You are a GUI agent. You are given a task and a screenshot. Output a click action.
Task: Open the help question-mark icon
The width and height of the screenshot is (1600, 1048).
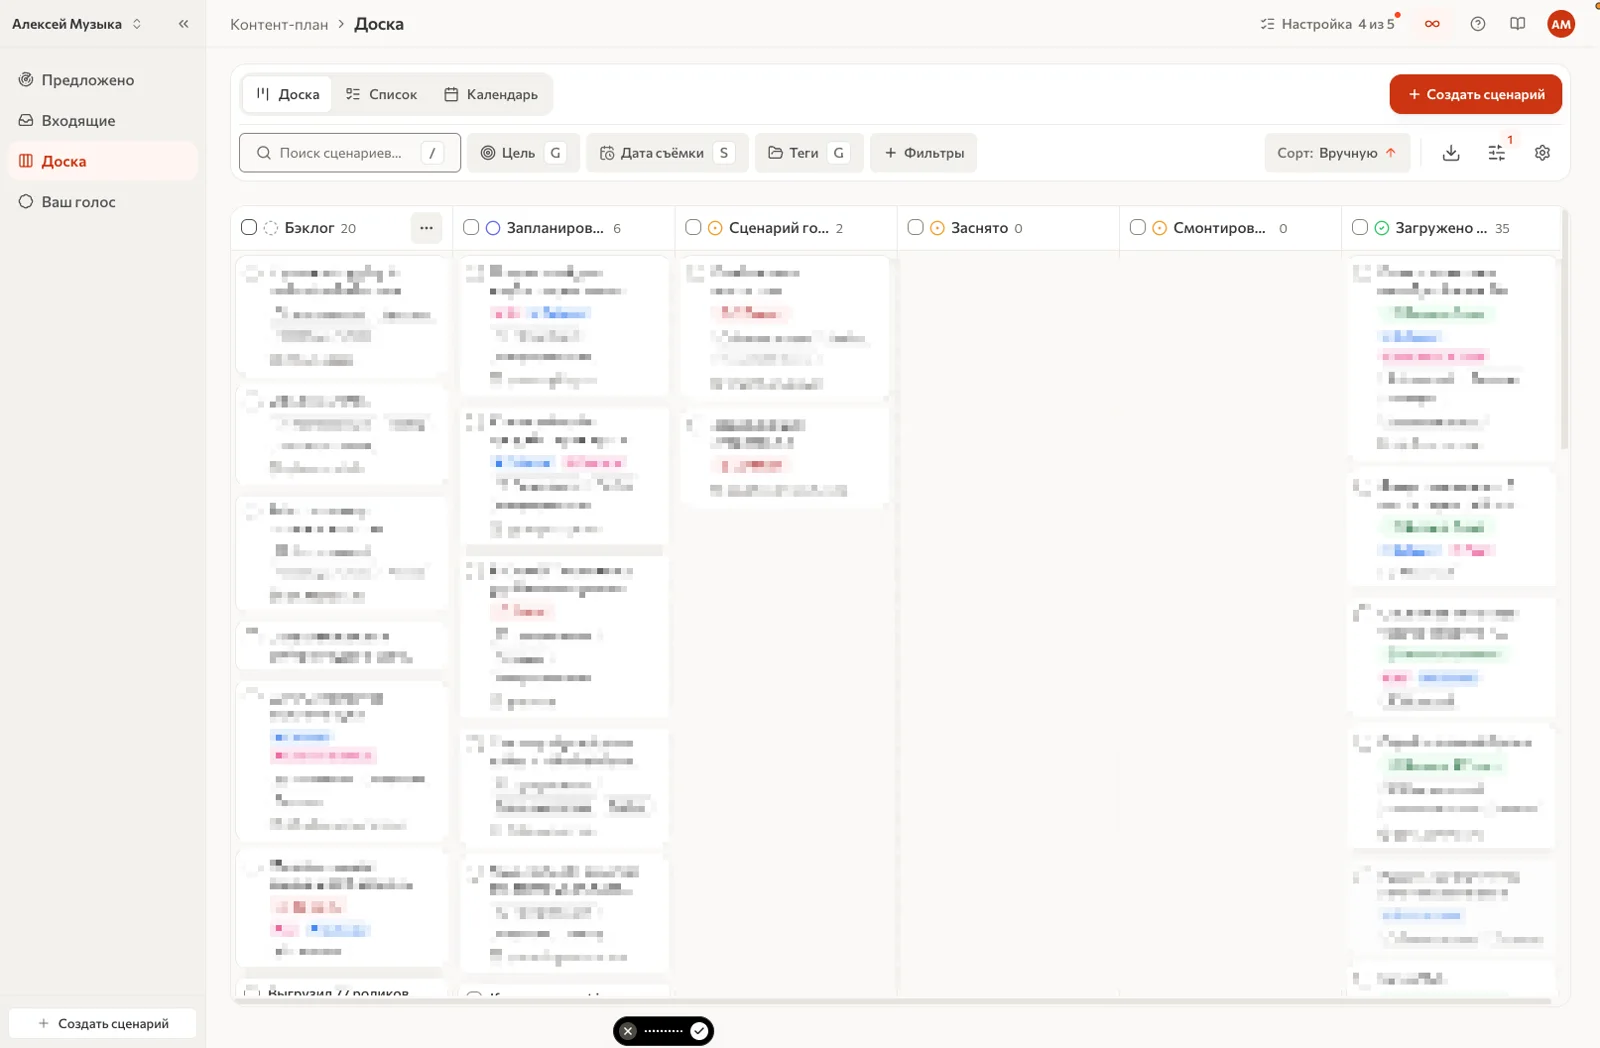click(x=1478, y=24)
